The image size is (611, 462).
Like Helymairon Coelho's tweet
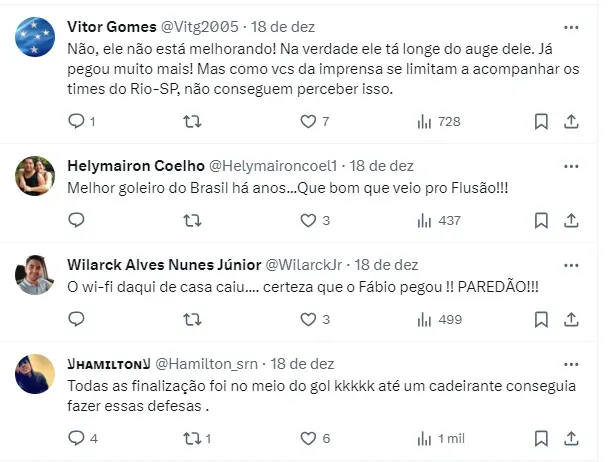pyautogui.click(x=309, y=220)
